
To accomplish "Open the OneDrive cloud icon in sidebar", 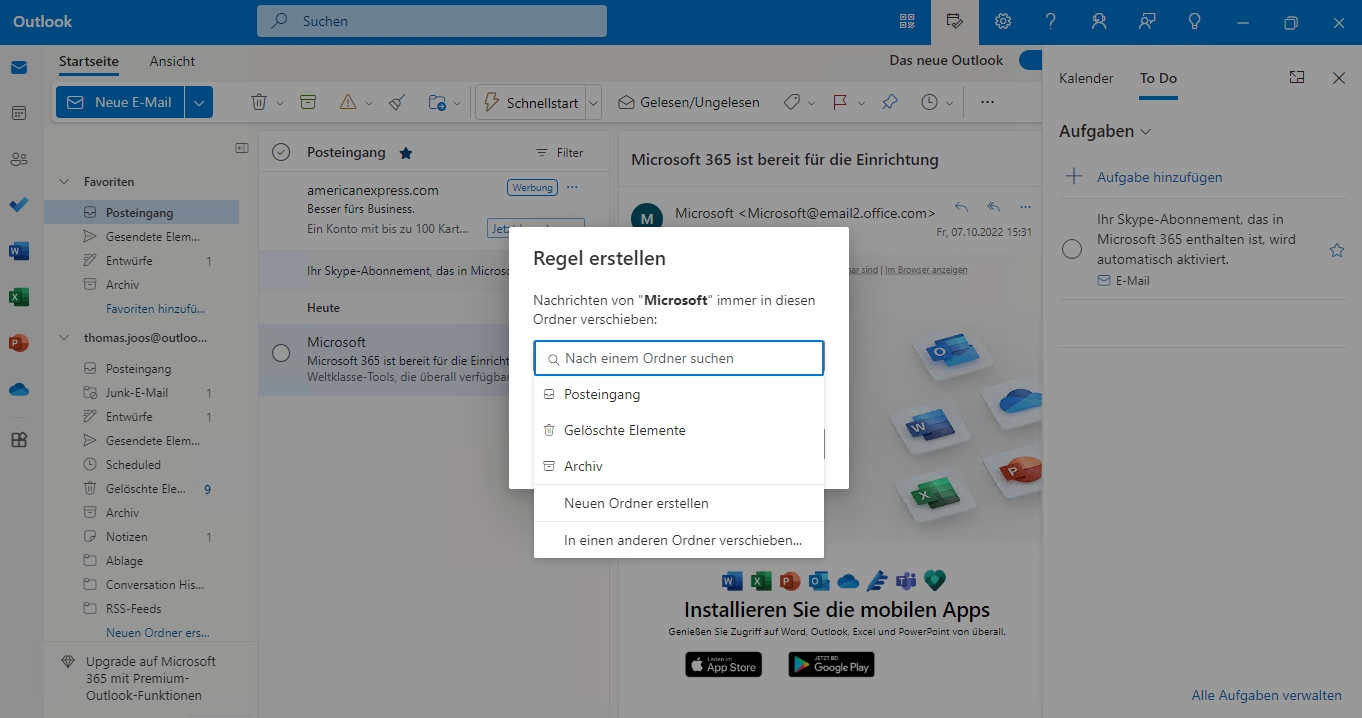I will [x=19, y=390].
